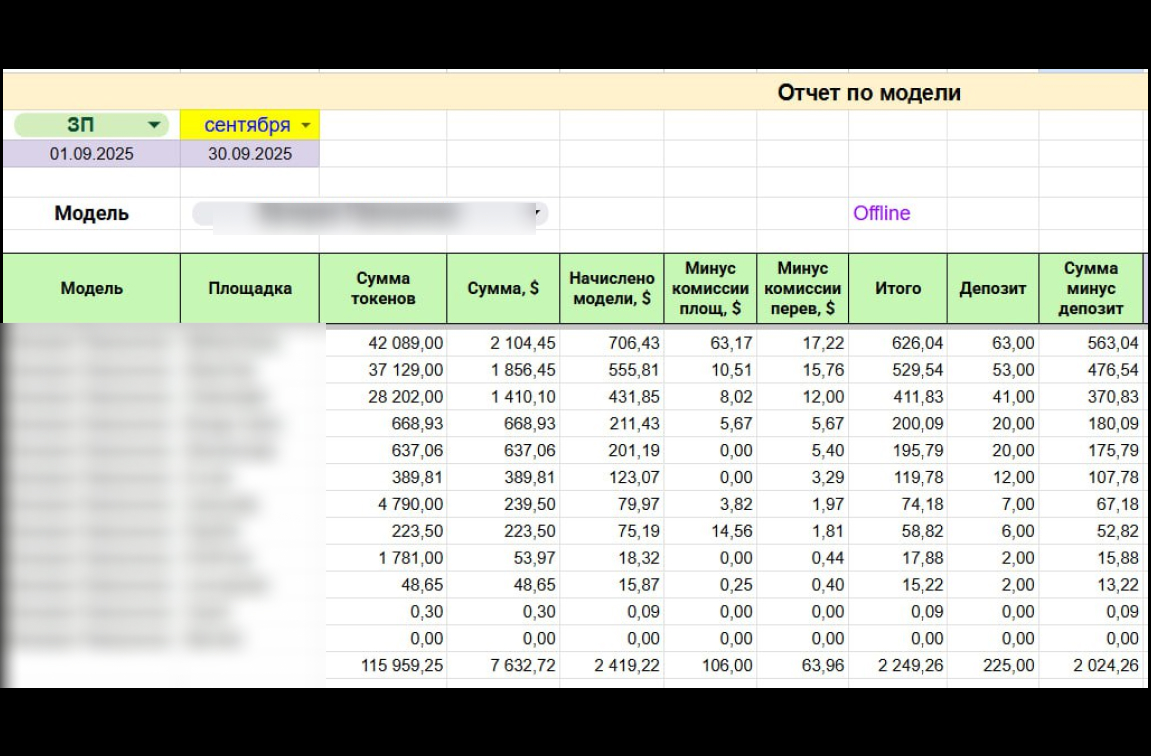
Task: Select the Минус комиссии перев, $ header
Action: [x=802, y=288]
